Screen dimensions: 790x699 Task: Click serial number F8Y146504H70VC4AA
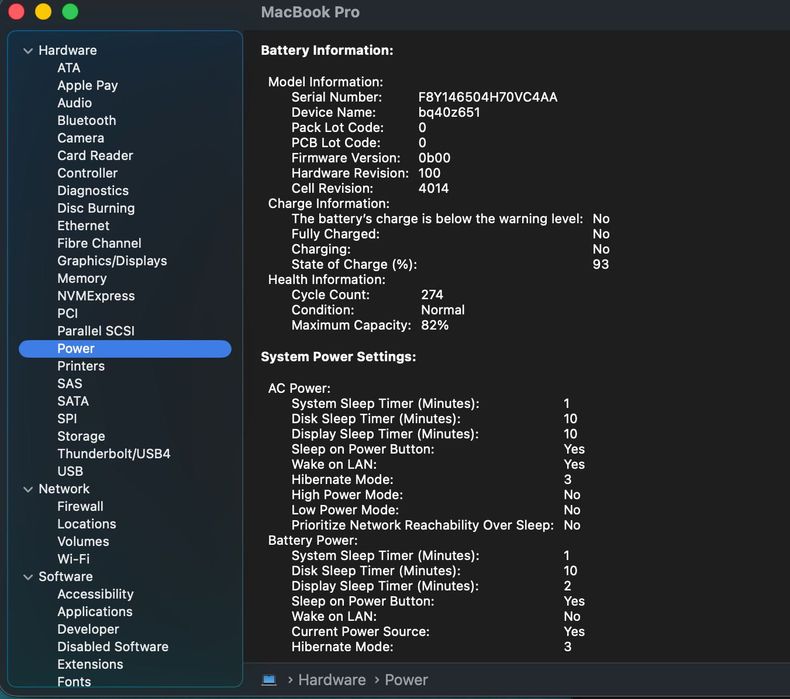click(x=488, y=97)
